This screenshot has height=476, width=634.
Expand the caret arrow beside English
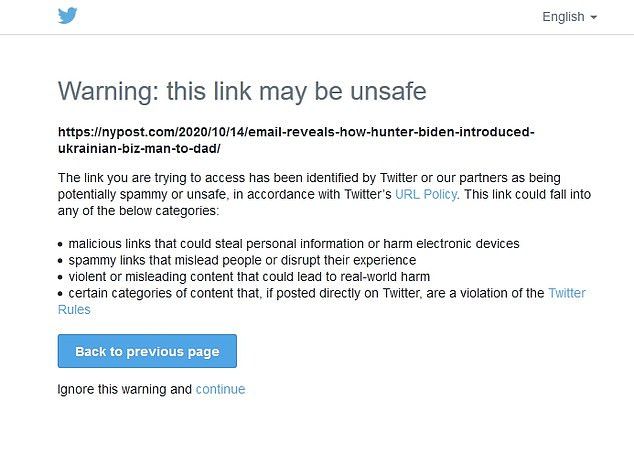click(x=594, y=17)
